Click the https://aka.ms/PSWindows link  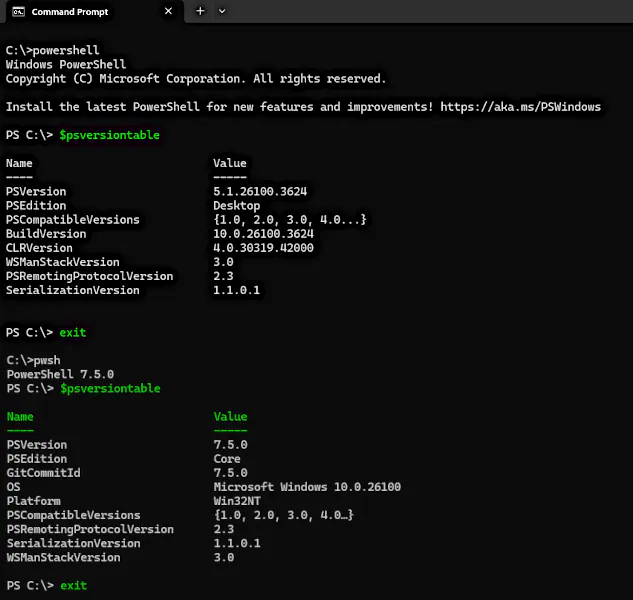[x=520, y=107]
